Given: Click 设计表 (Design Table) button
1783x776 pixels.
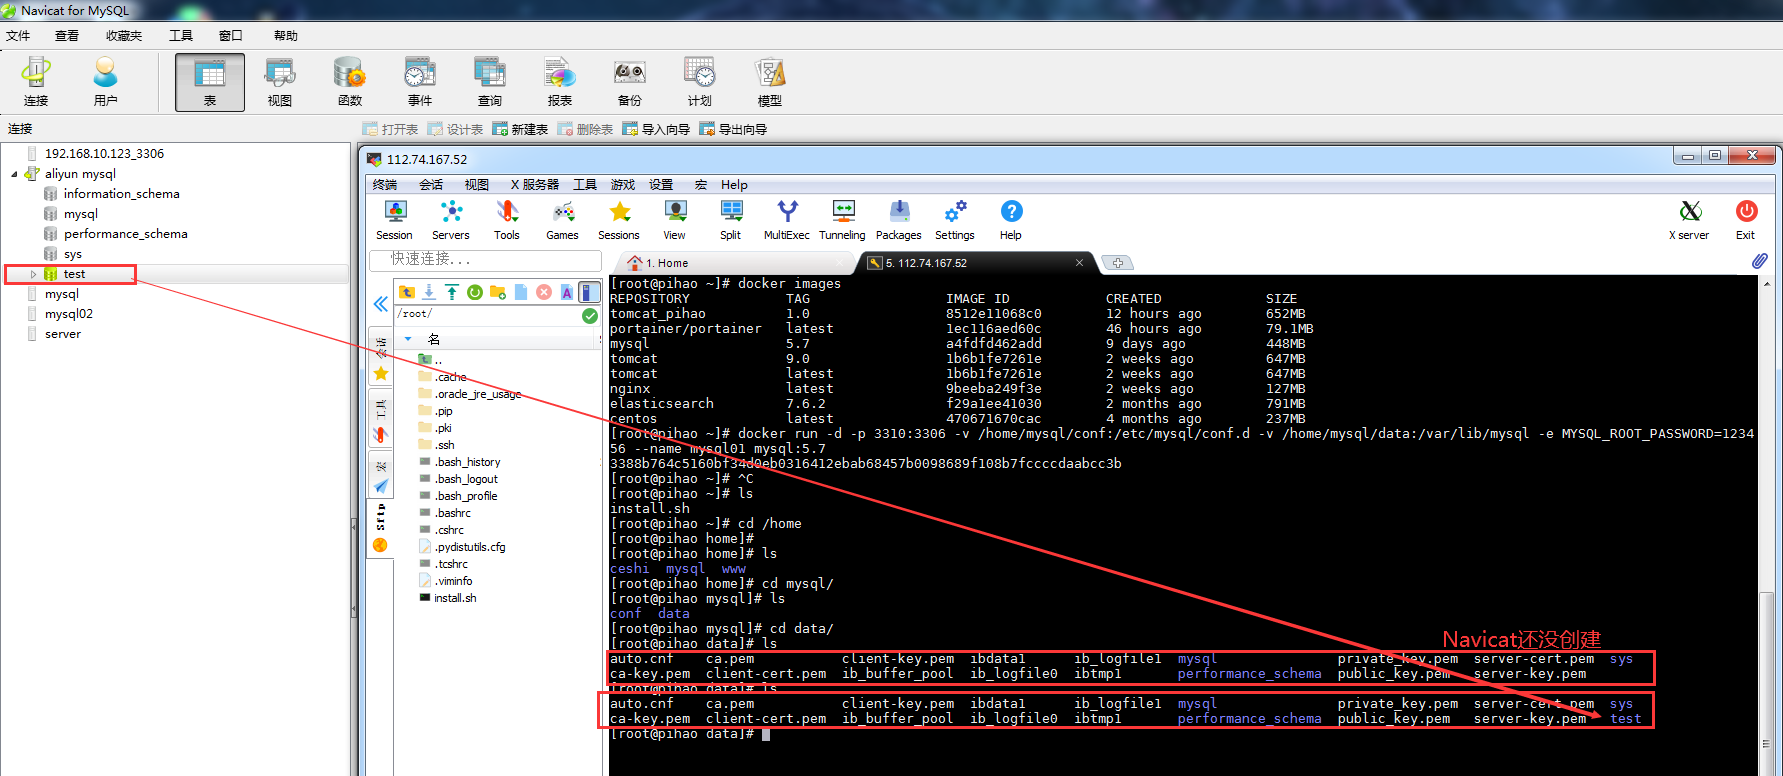Looking at the screenshot, I should [455, 129].
